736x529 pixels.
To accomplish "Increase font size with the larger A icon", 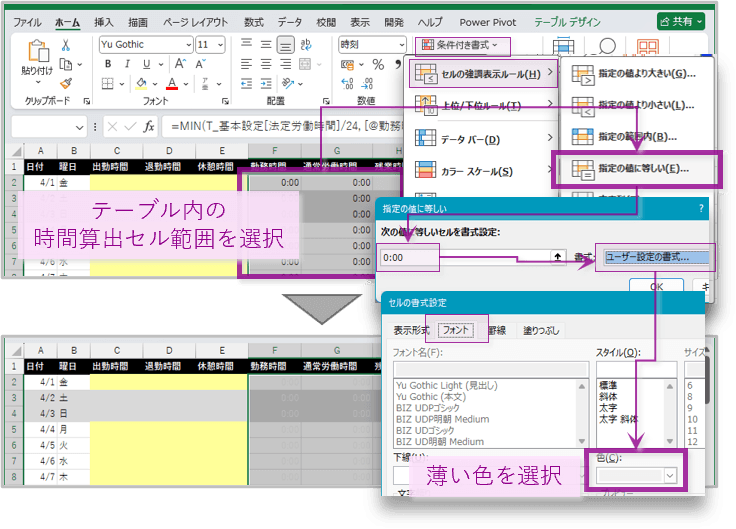I will coord(180,64).
